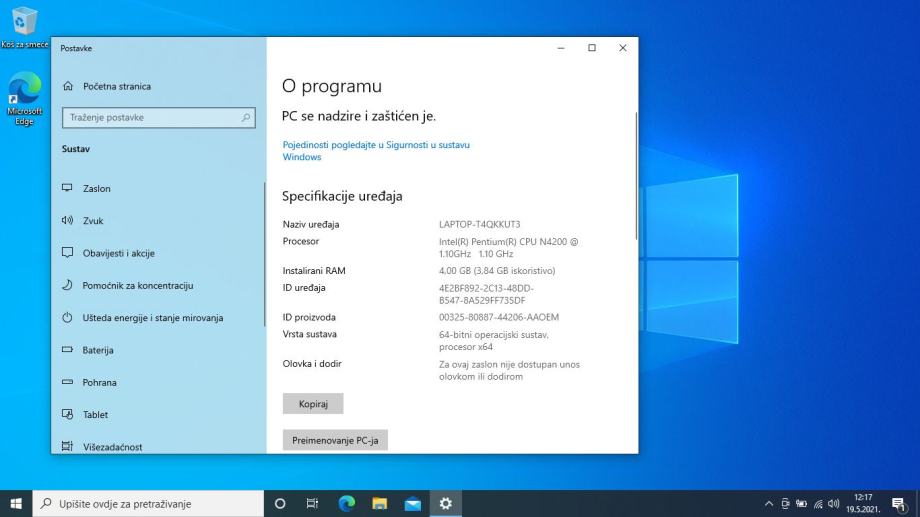Screen dimensions: 920x517
Task: Click the 64-bitni operacijski sustav text
Action: pyautogui.click(x=493, y=340)
